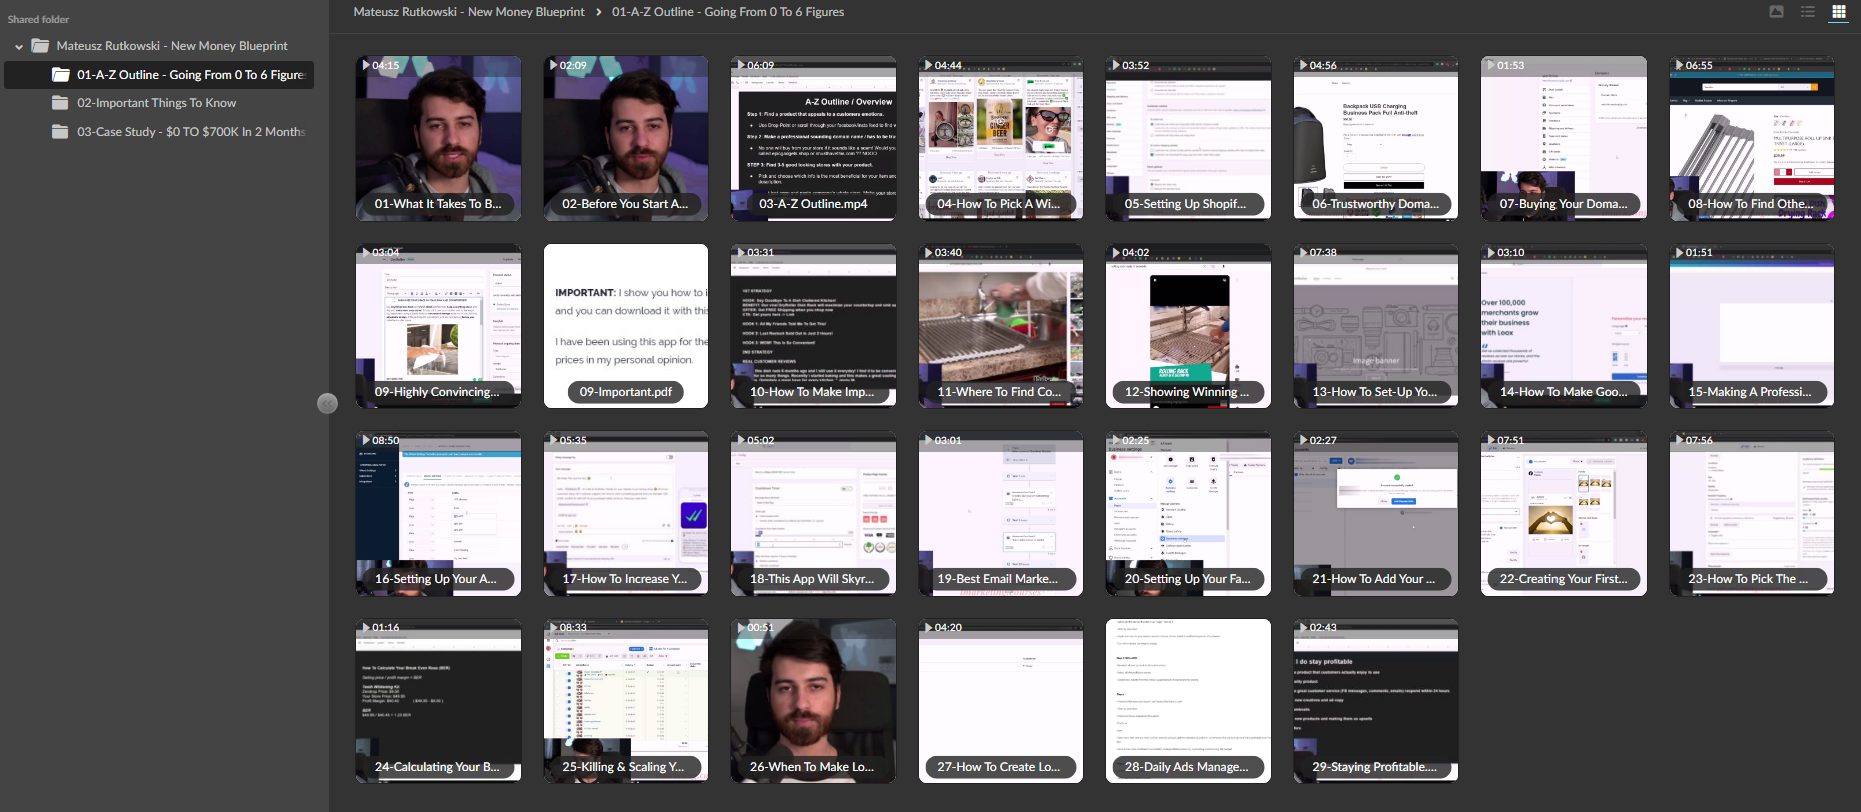Open the '05-Setting Up Shopif...' video
Screen dimensions: 1861x812
[x=1188, y=138]
